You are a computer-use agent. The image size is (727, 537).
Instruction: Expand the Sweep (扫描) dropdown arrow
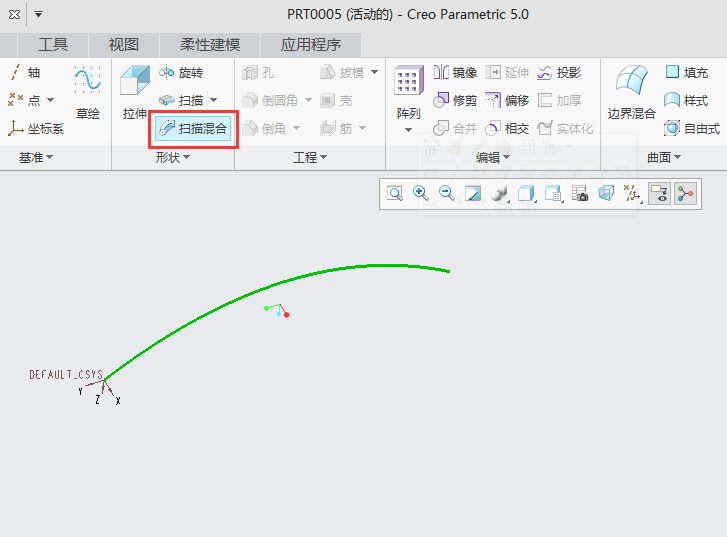pos(214,100)
